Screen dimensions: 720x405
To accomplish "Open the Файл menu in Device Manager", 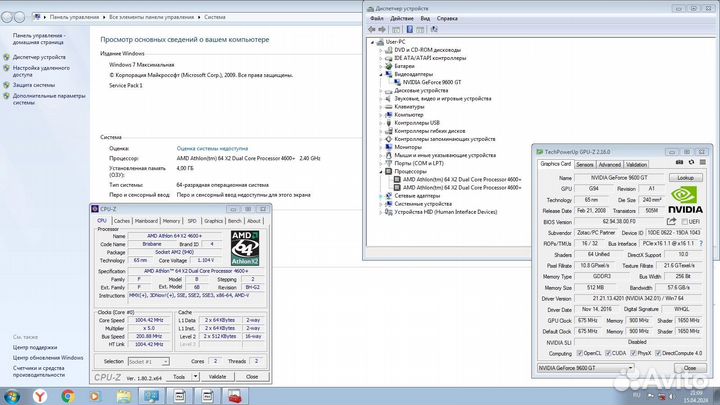I will [x=377, y=19].
